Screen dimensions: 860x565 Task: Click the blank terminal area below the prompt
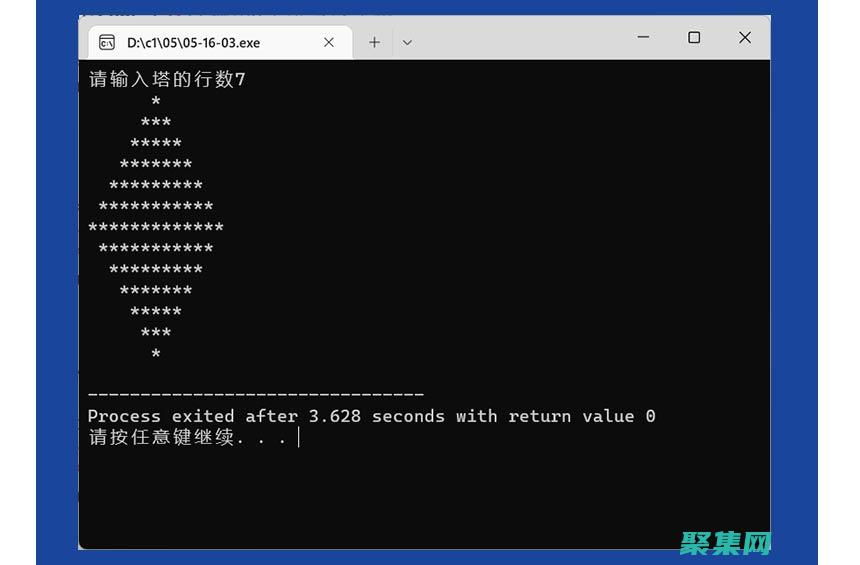(x=420, y=495)
